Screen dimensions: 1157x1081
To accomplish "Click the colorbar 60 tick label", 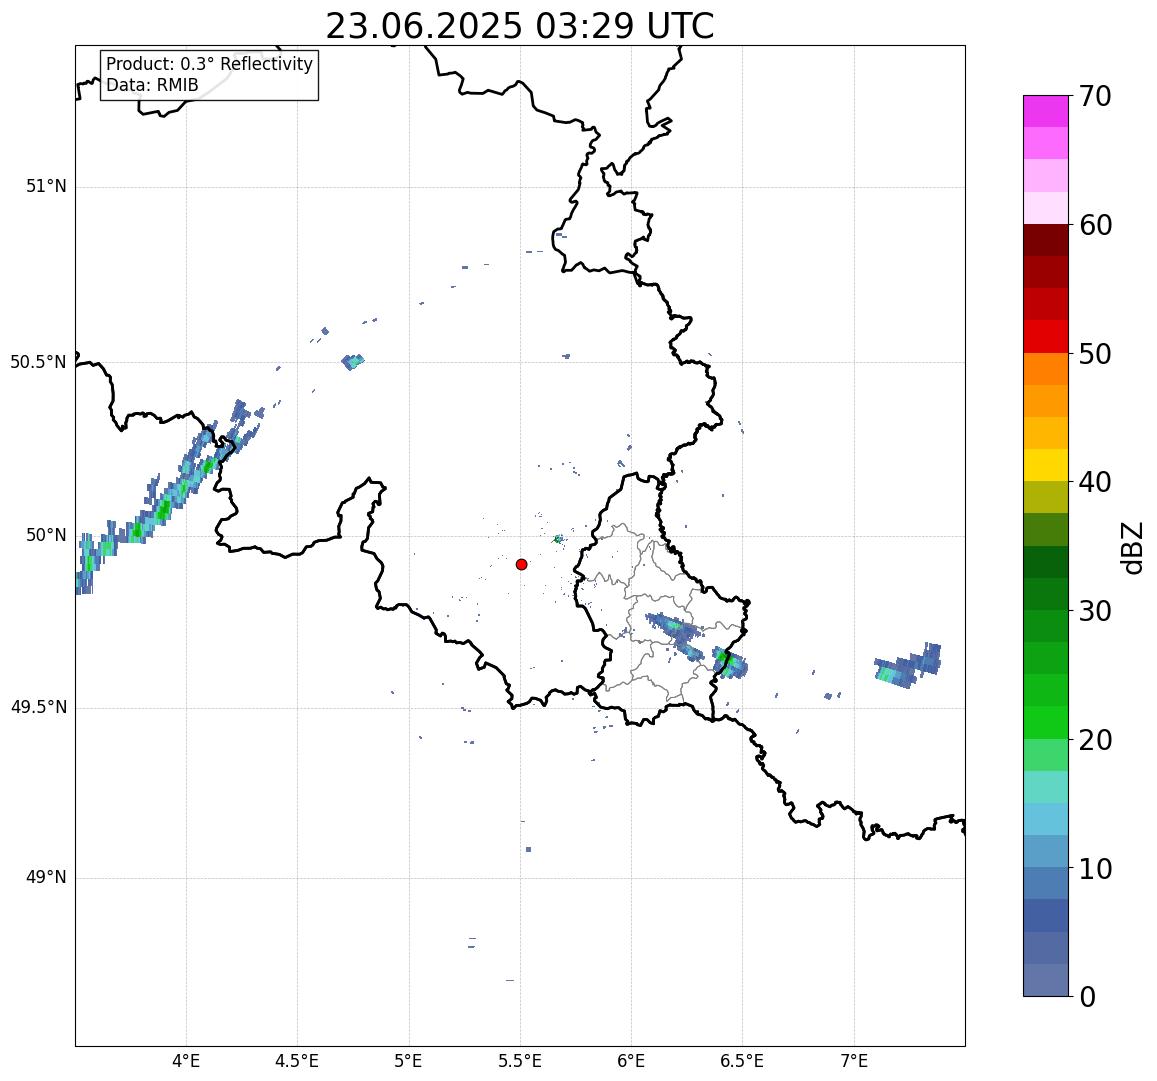I will [1096, 225].
